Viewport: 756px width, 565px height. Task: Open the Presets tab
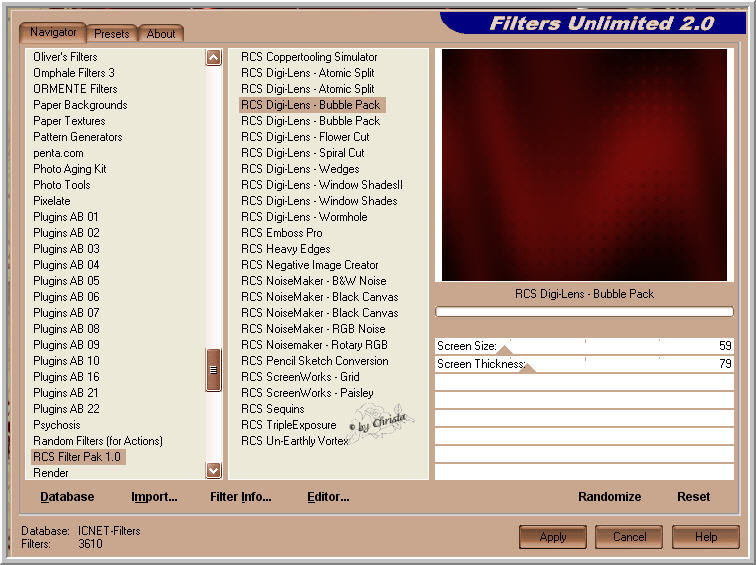(111, 34)
